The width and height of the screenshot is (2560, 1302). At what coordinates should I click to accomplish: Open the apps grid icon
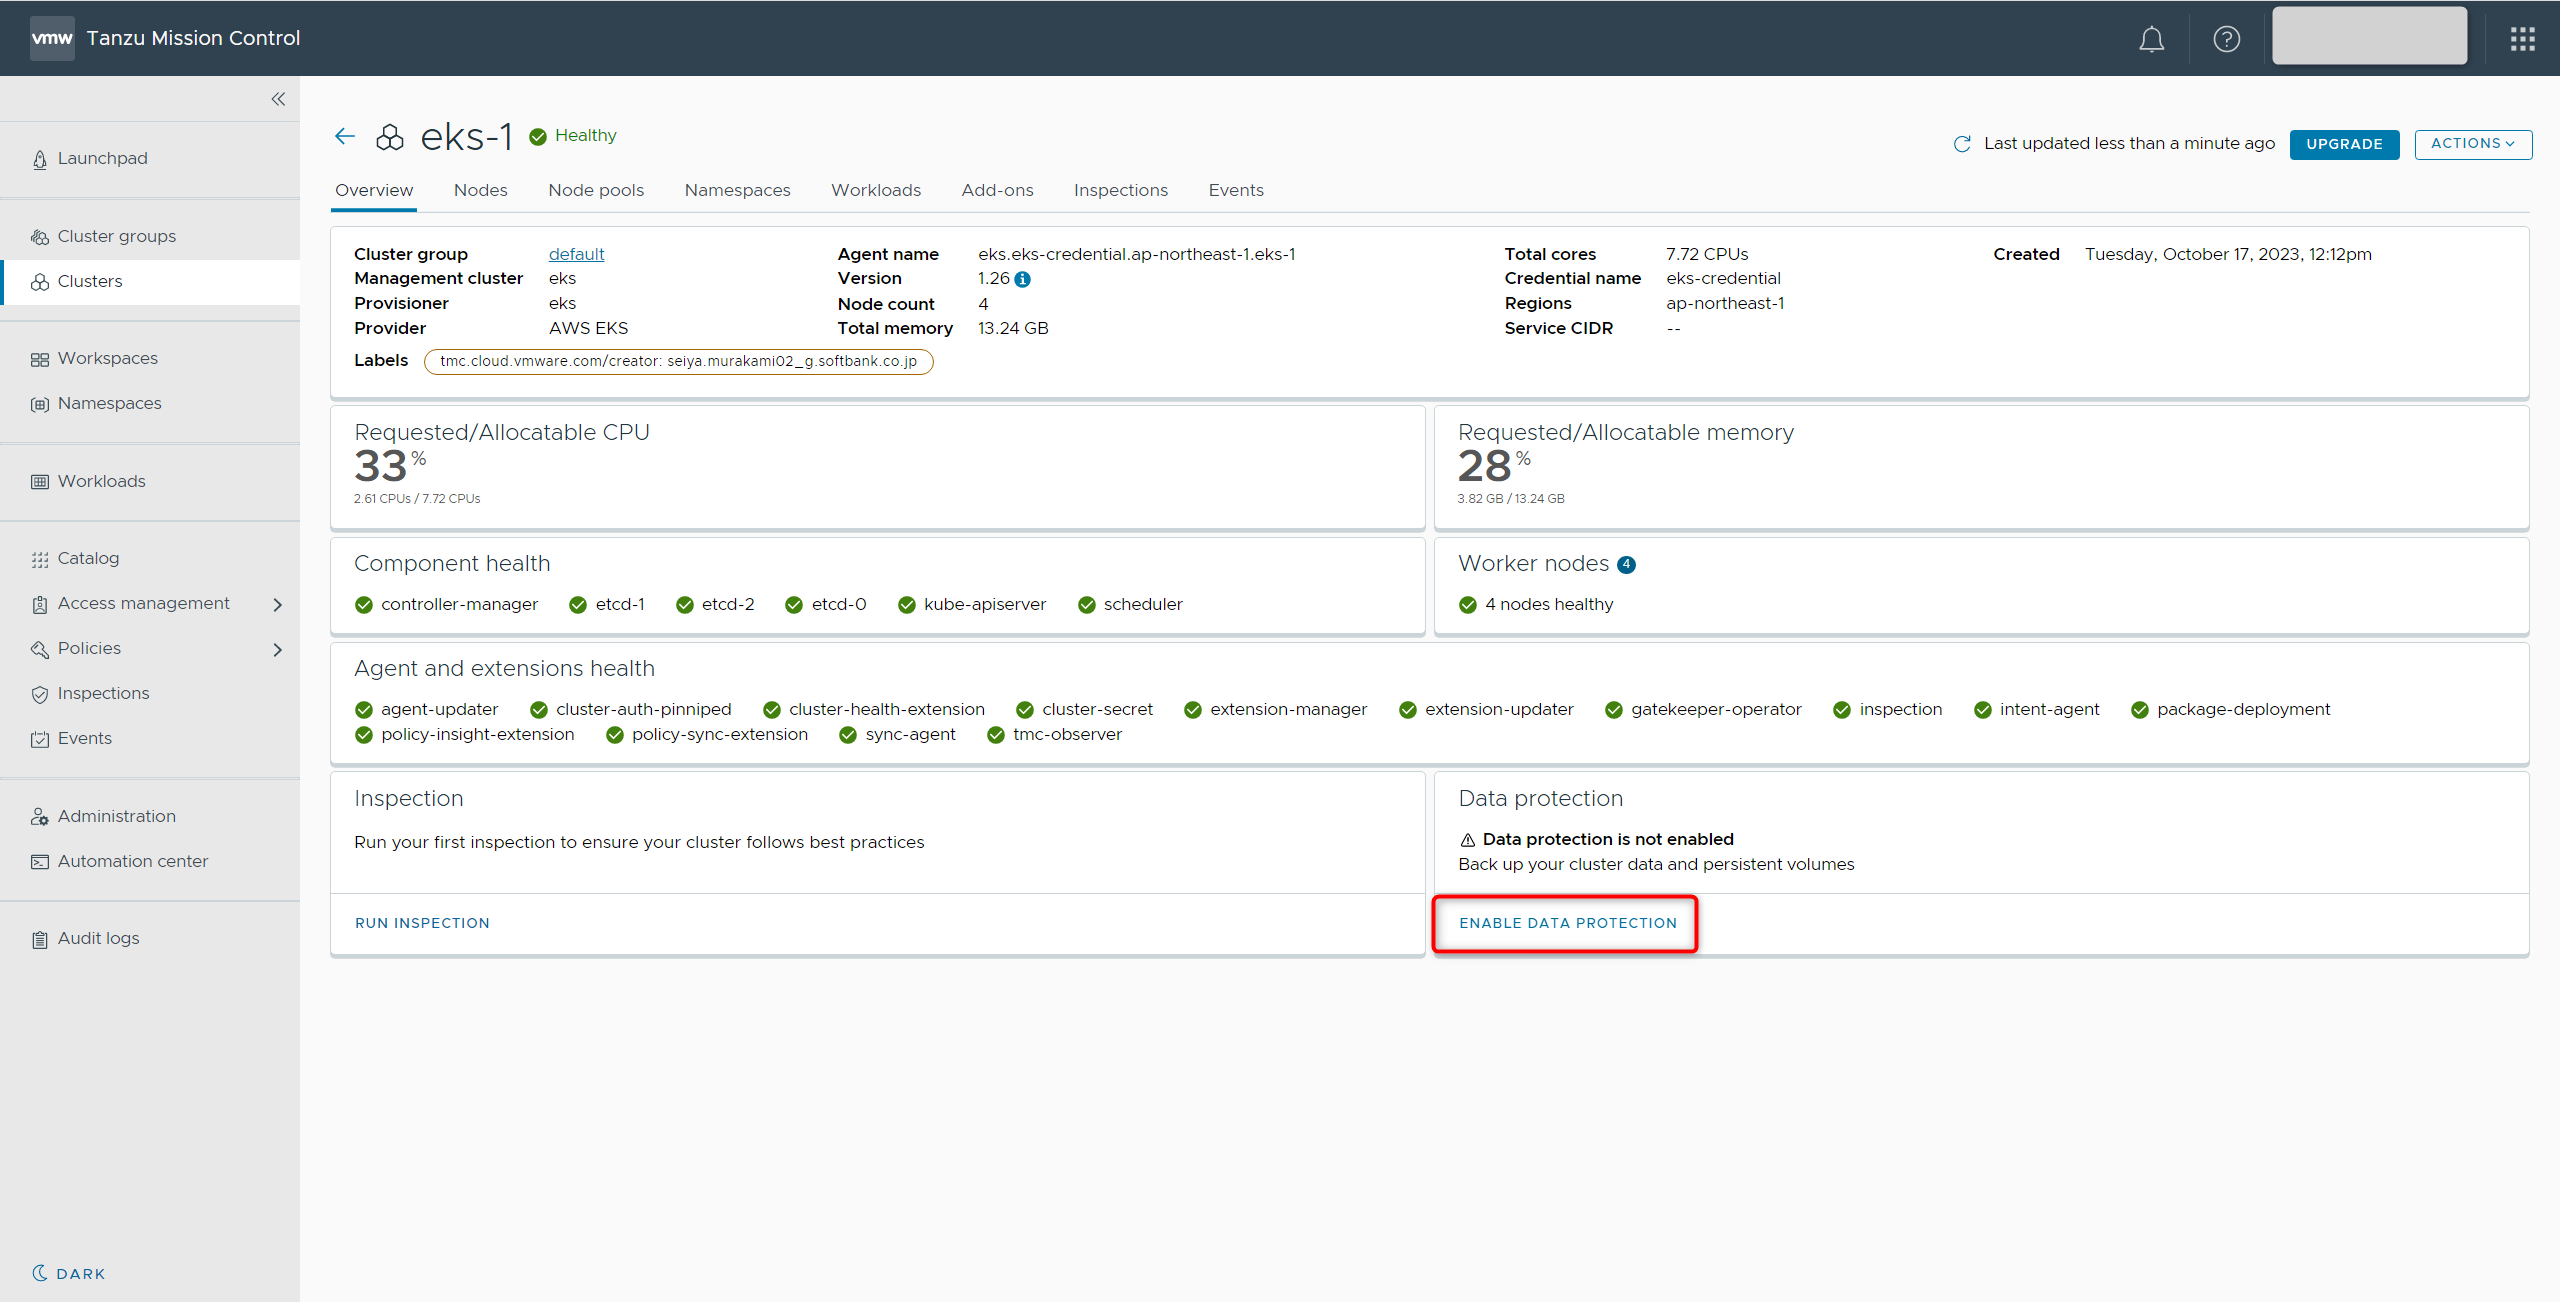[x=2522, y=39]
